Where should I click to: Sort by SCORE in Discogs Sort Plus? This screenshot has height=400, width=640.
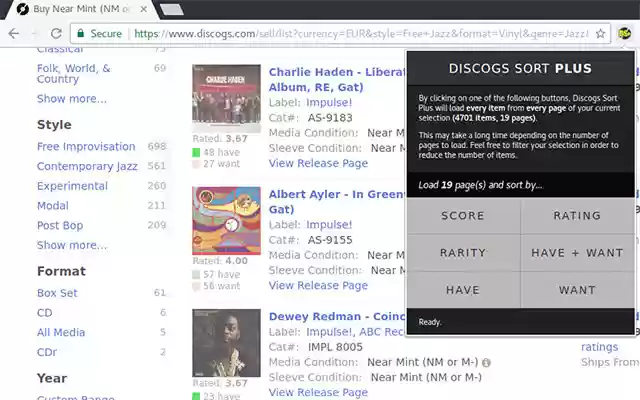pos(463,216)
